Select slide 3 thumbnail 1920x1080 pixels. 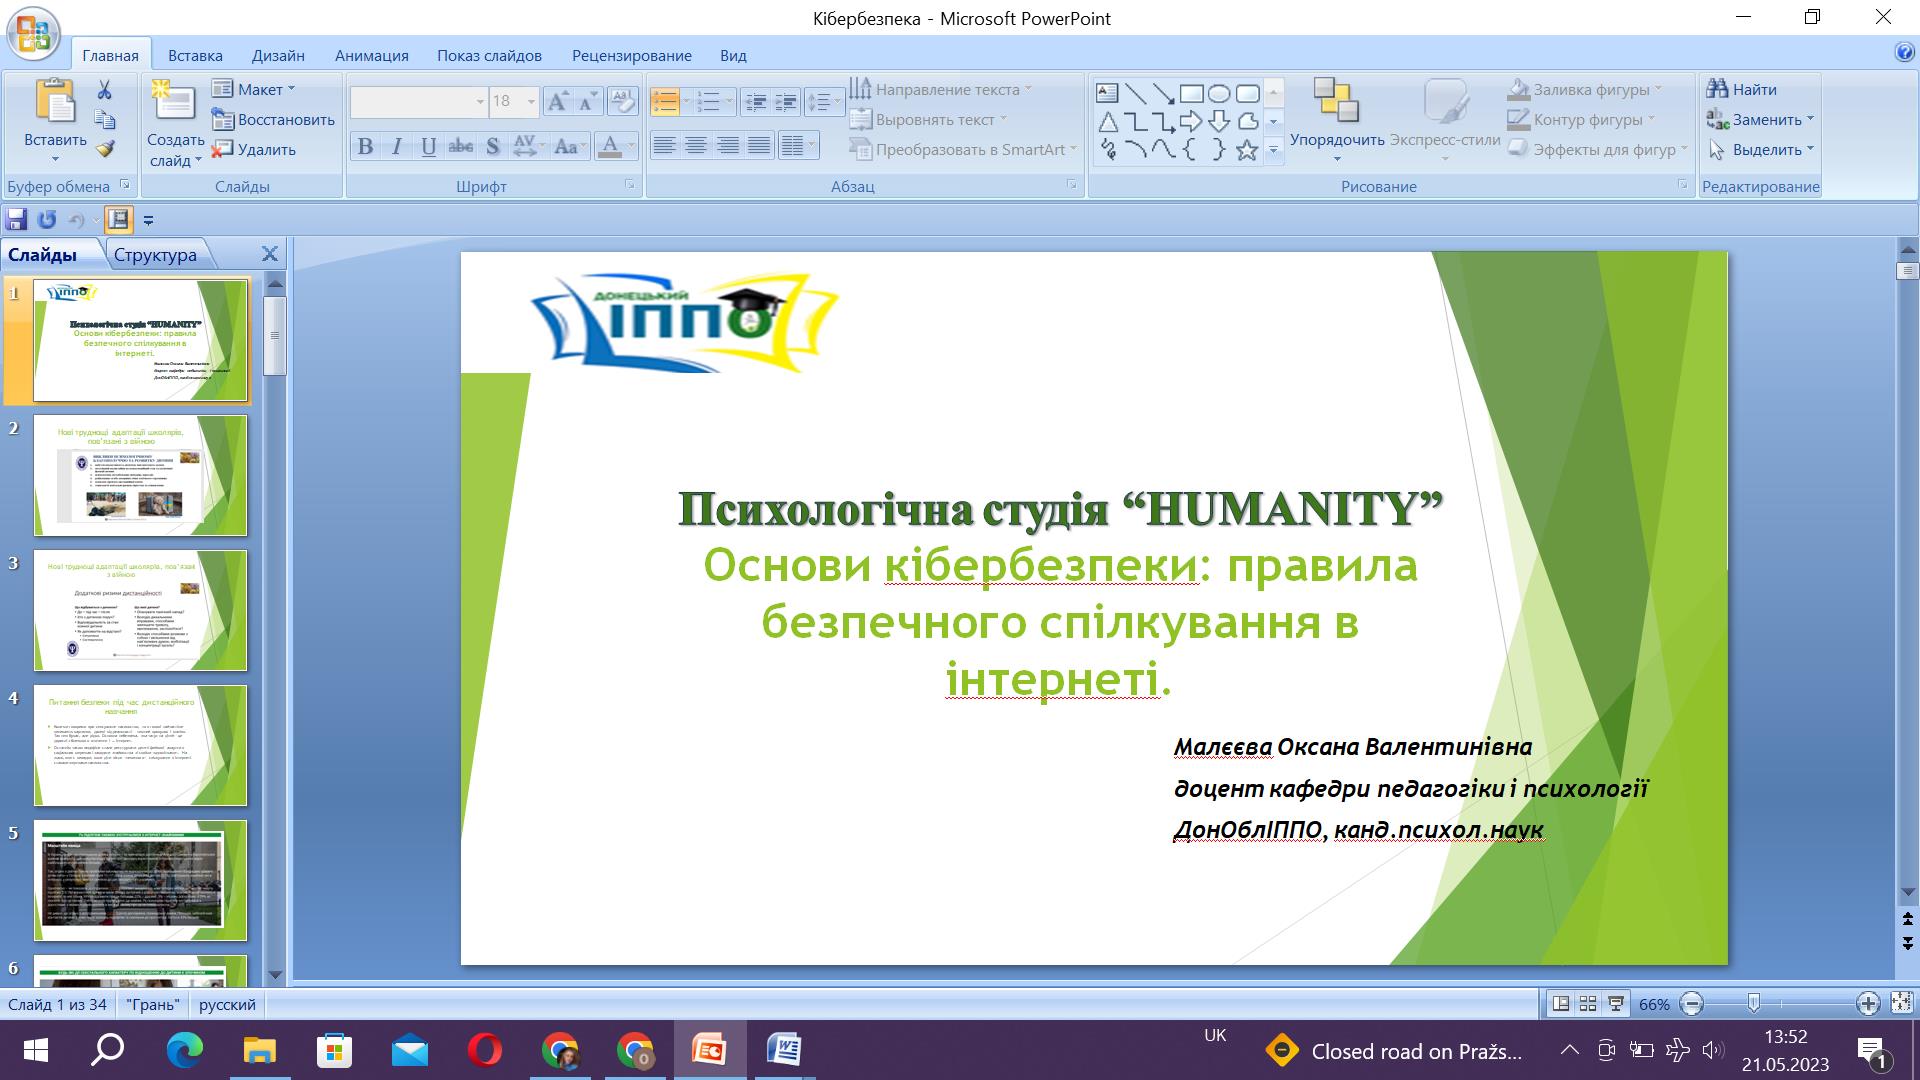coord(140,610)
